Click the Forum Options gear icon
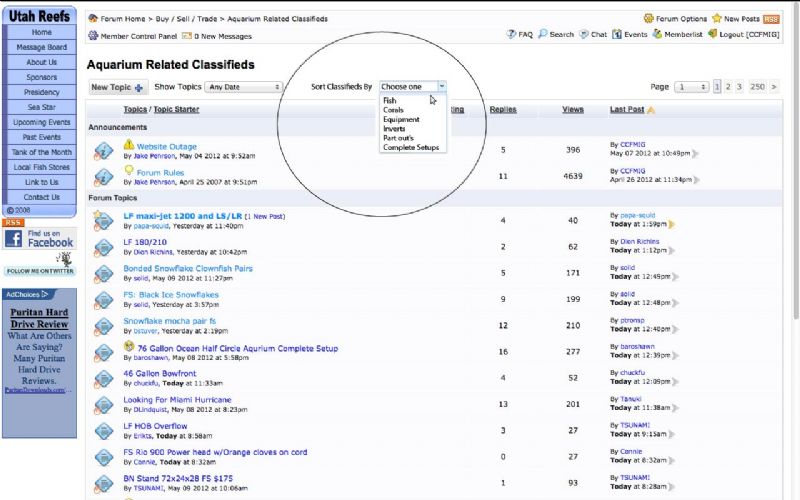Image resolution: width=800 pixels, height=500 pixels. pyautogui.click(x=648, y=19)
